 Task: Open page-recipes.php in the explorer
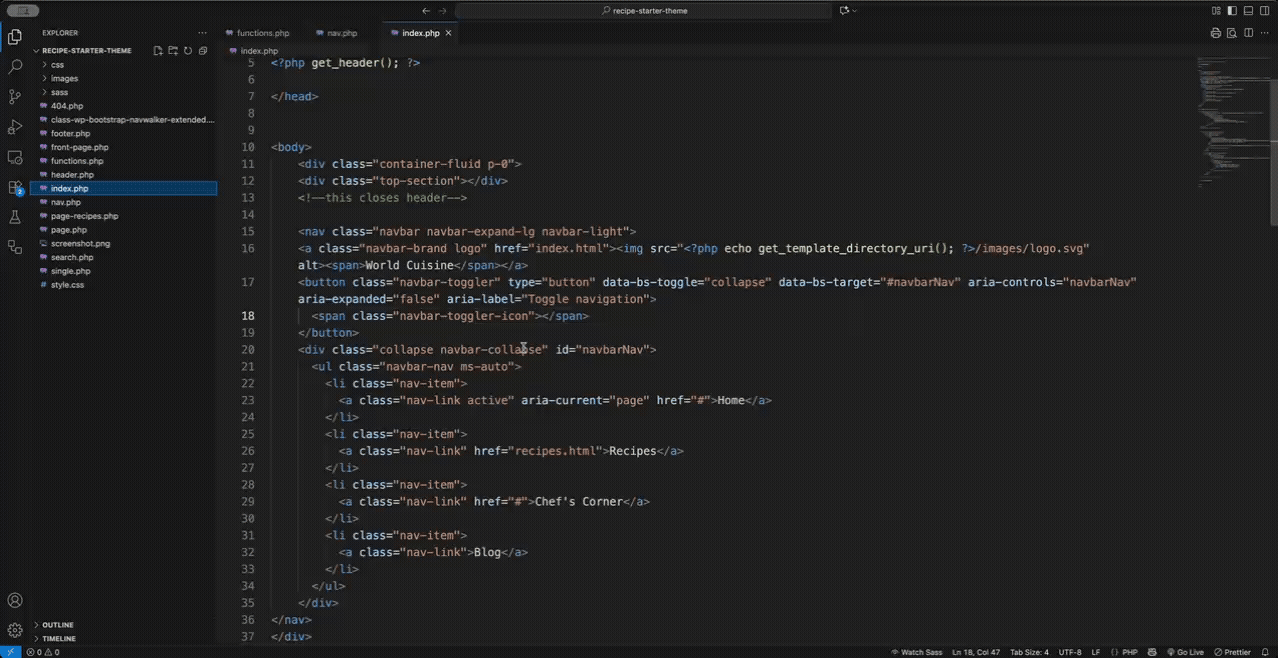coord(84,216)
